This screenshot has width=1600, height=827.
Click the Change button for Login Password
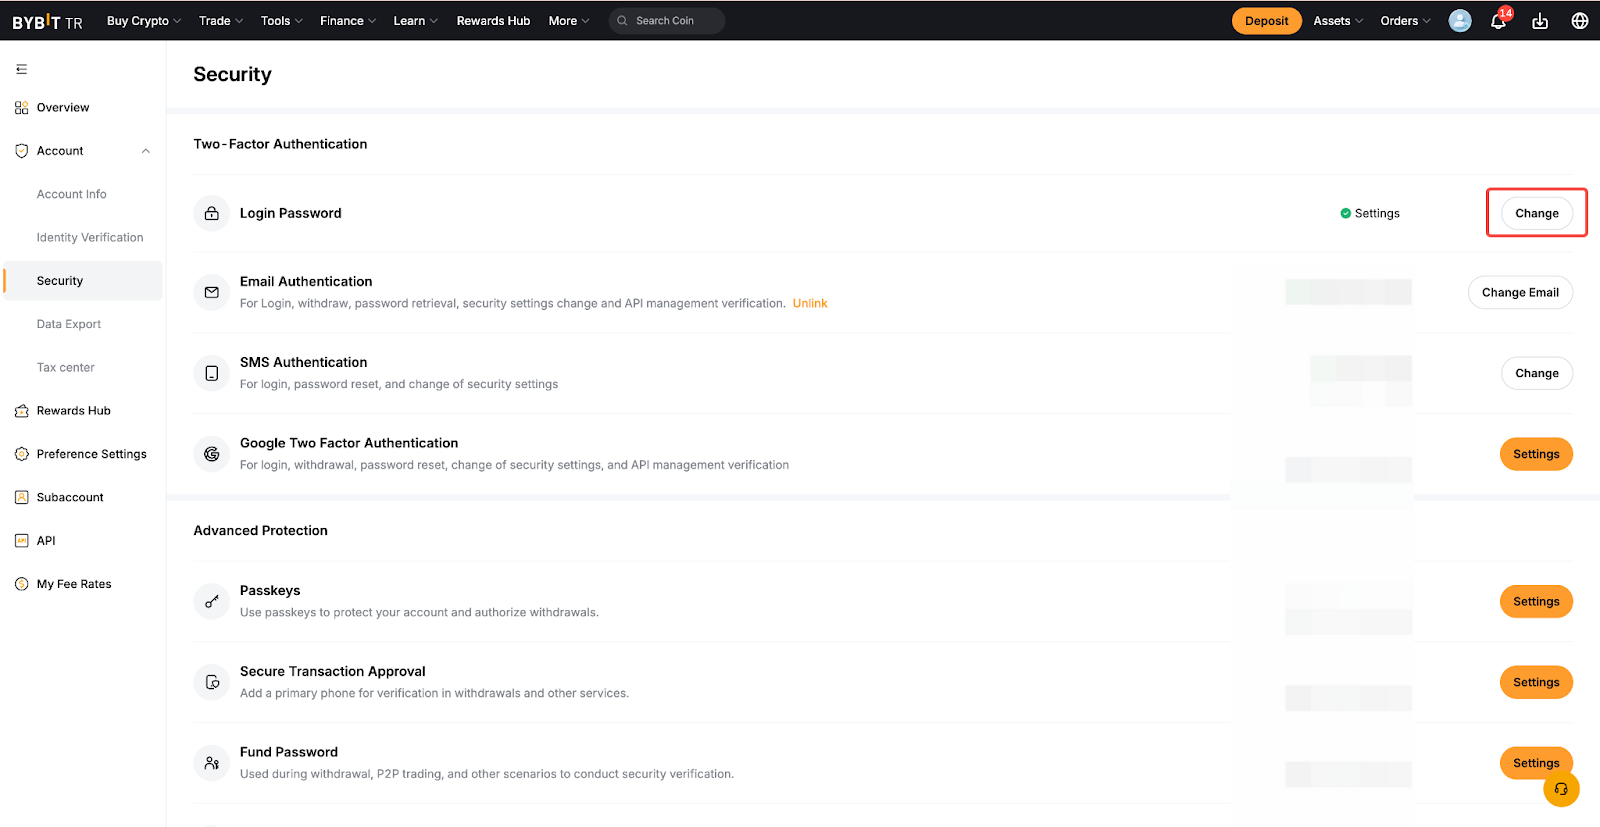tap(1536, 213)
